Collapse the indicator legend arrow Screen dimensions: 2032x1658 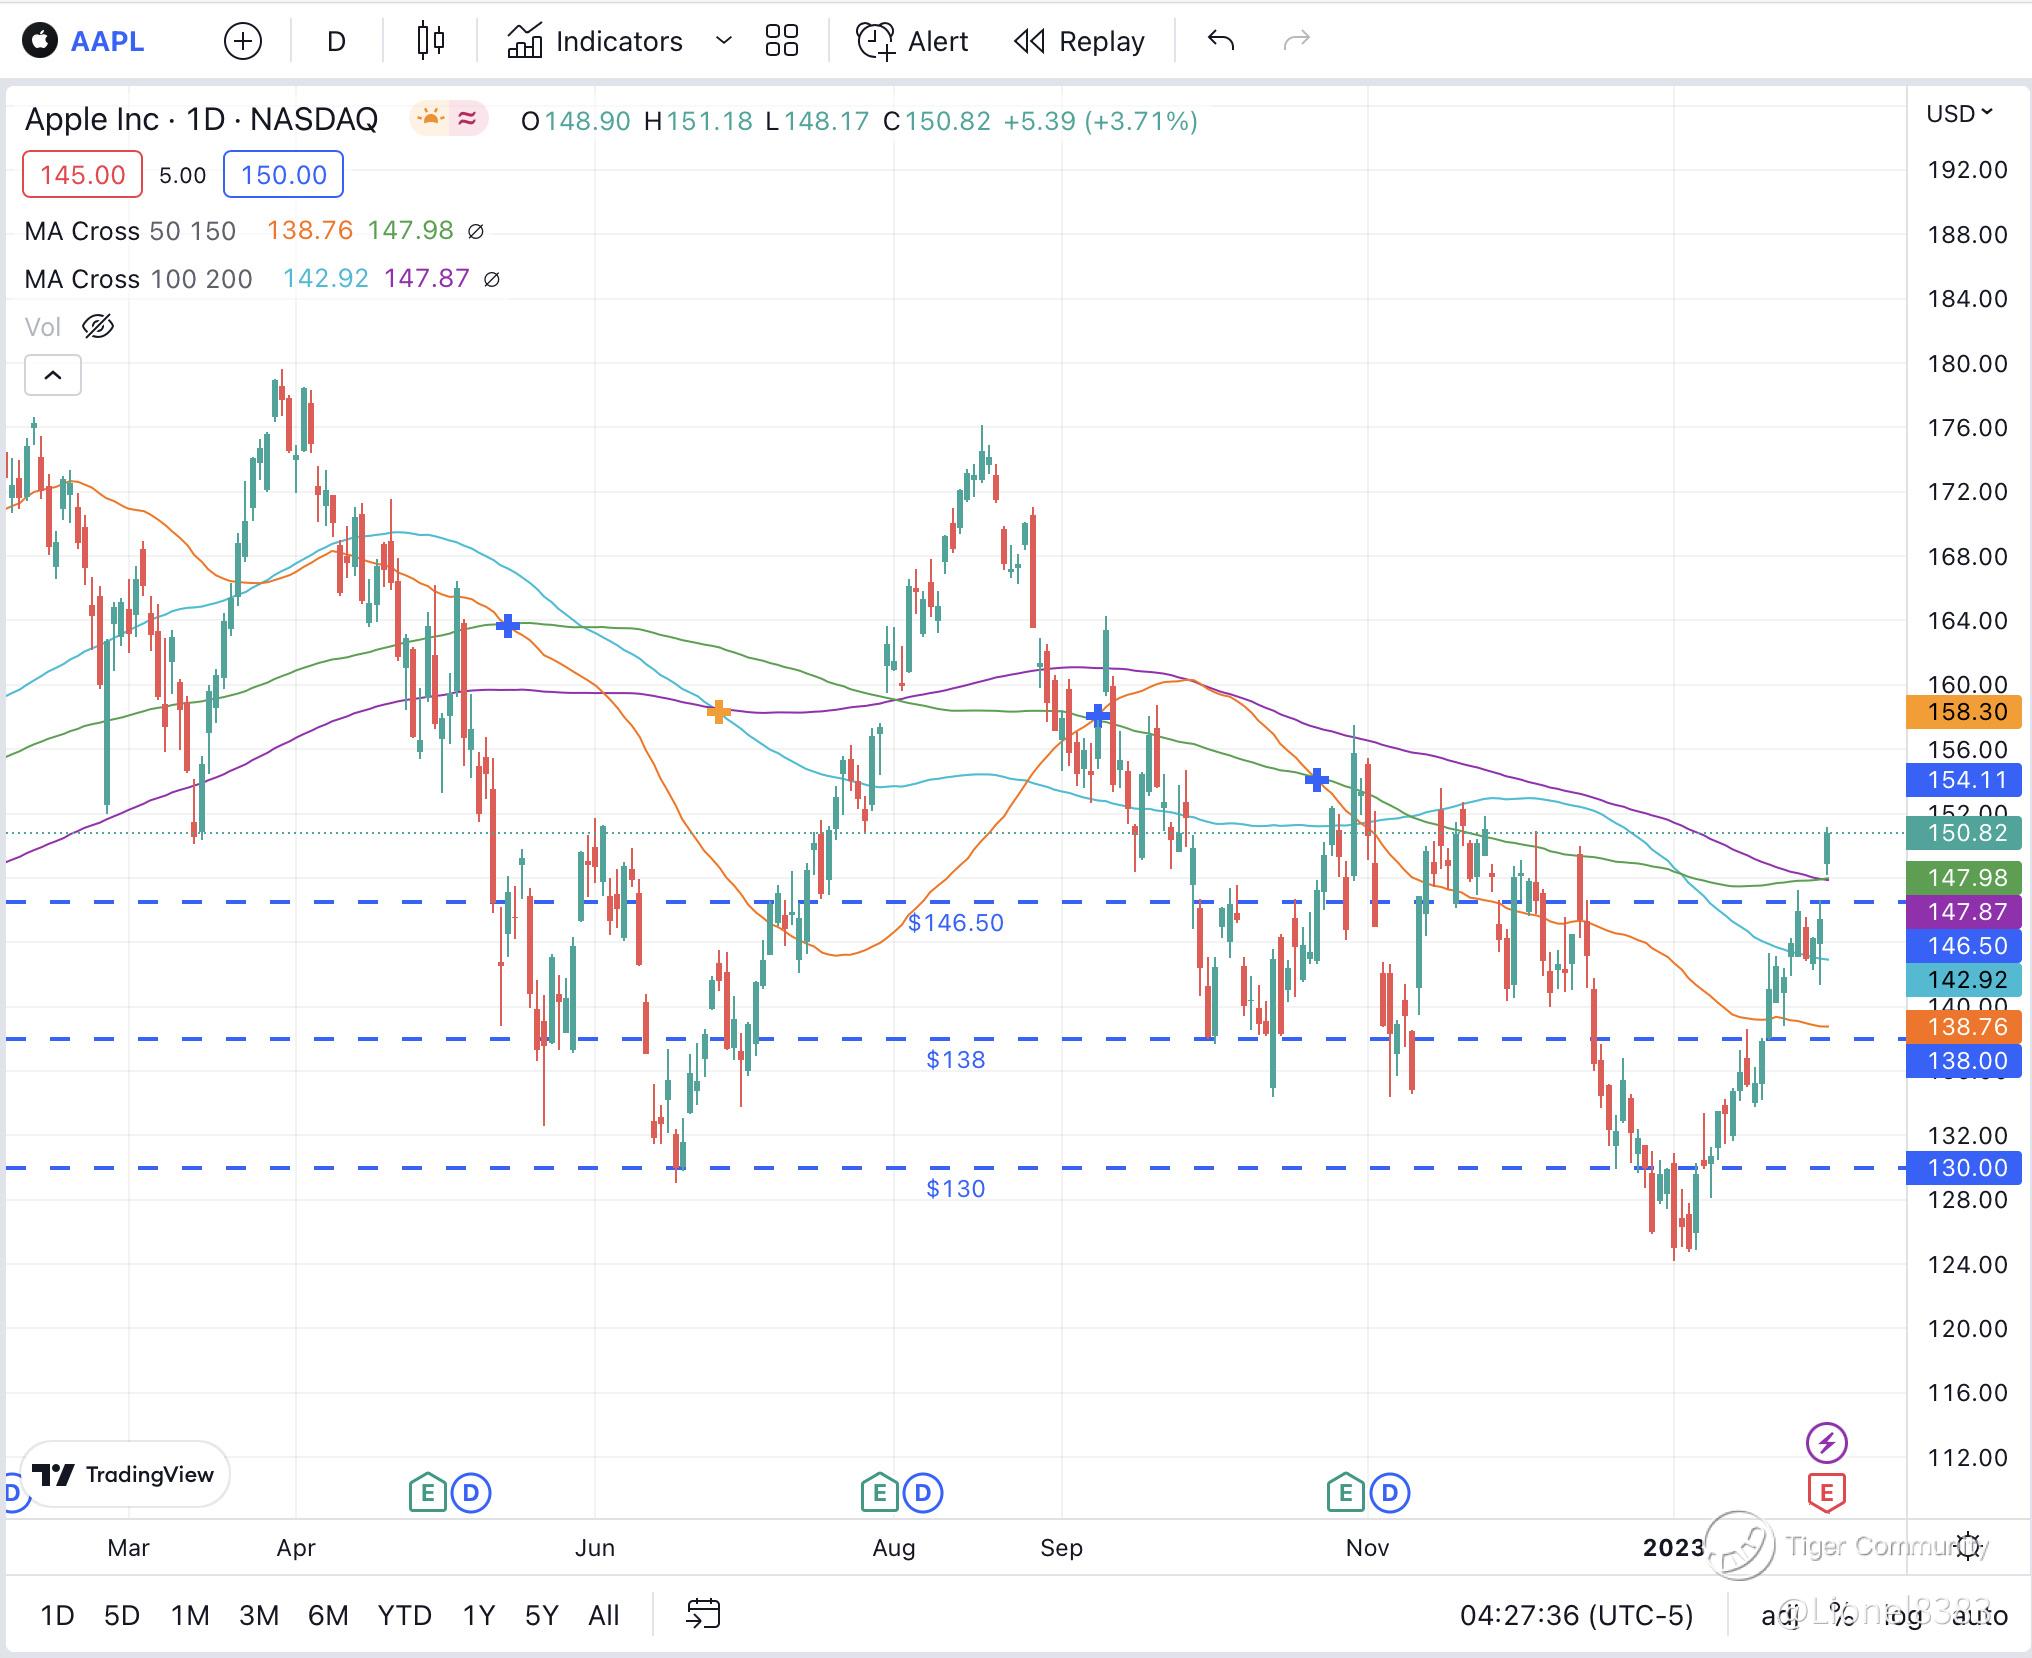[x=53, y=376]
